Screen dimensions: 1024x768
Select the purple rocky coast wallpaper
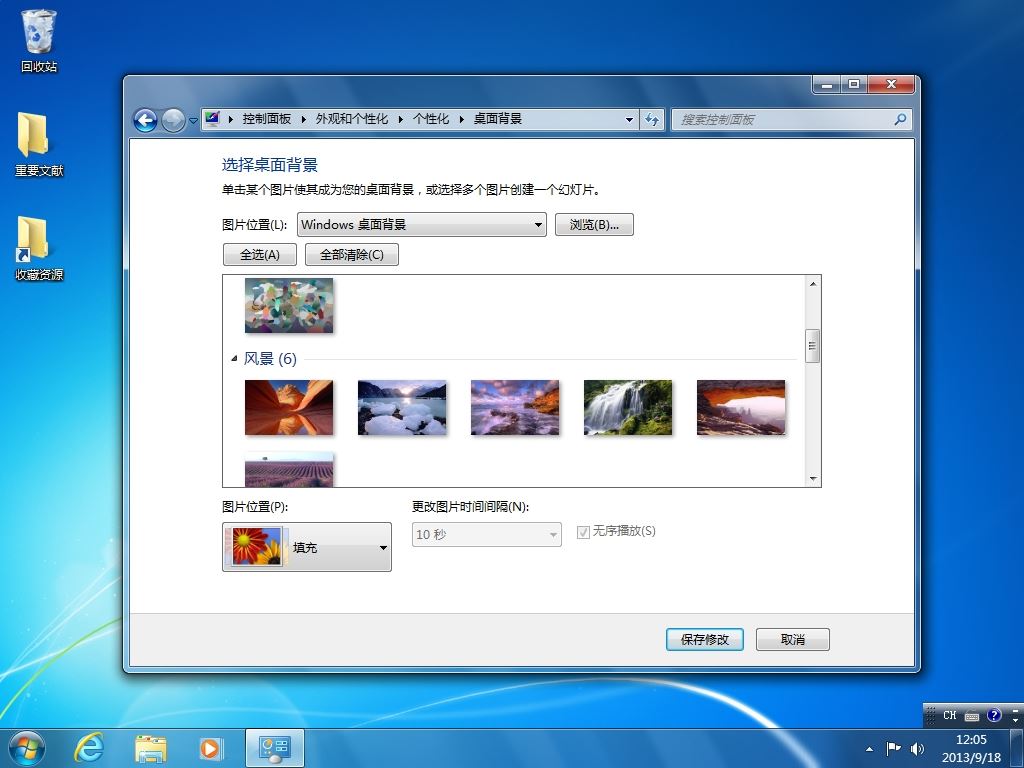tap(515, 408)
